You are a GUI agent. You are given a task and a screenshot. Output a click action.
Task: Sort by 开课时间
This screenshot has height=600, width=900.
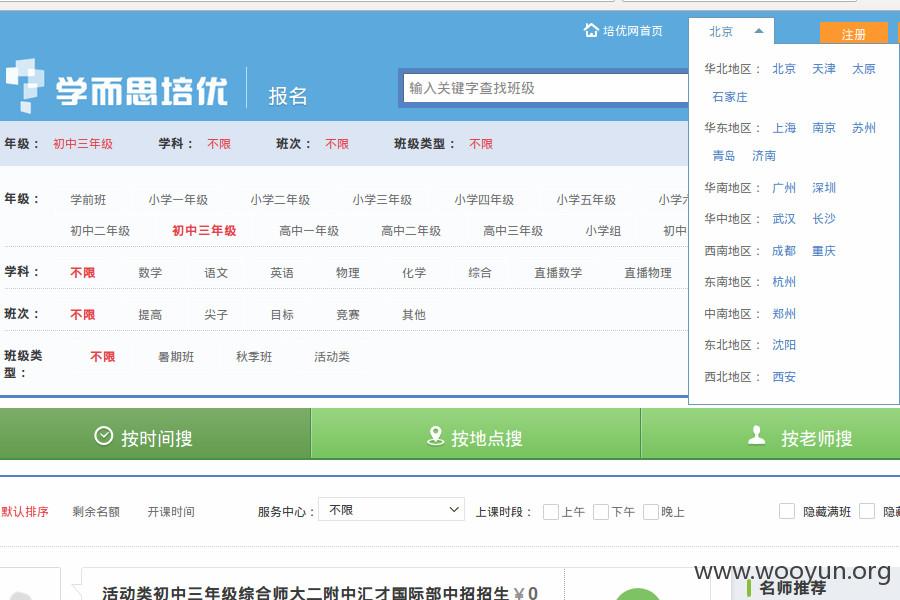tap(171, 512)
